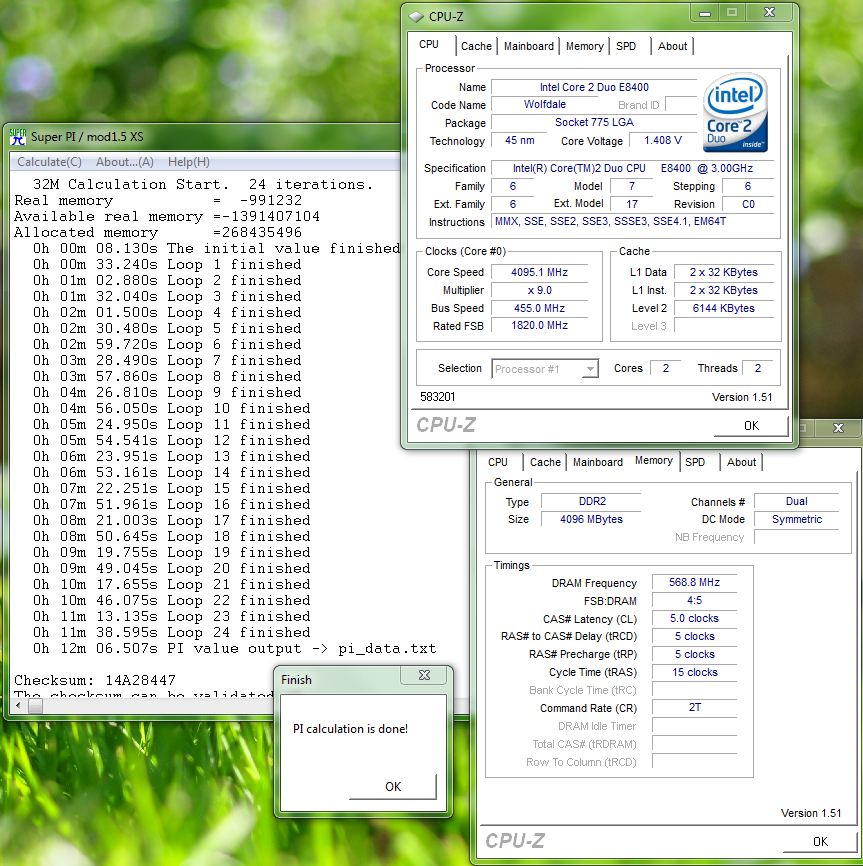Click the CAS# Latency value 5.0 clocks
The image size is (863, 866).
click(694, 618)
